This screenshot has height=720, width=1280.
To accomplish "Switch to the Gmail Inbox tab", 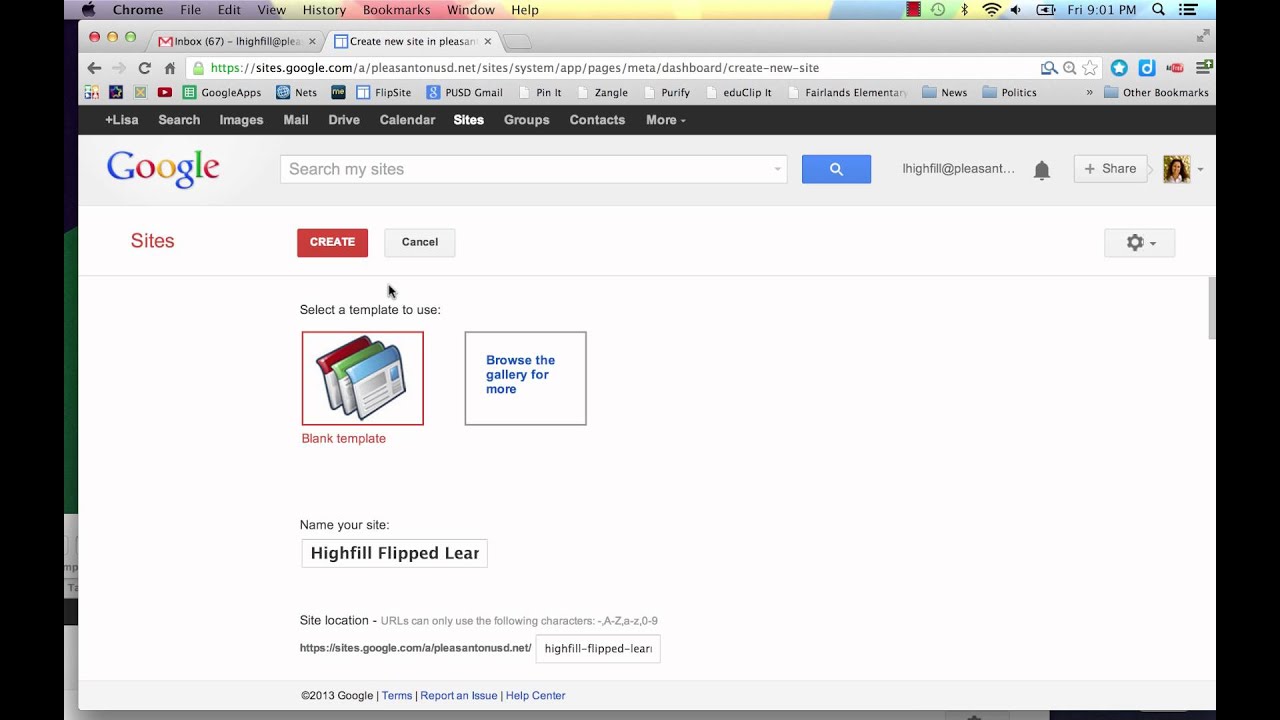I will [238, 41].
